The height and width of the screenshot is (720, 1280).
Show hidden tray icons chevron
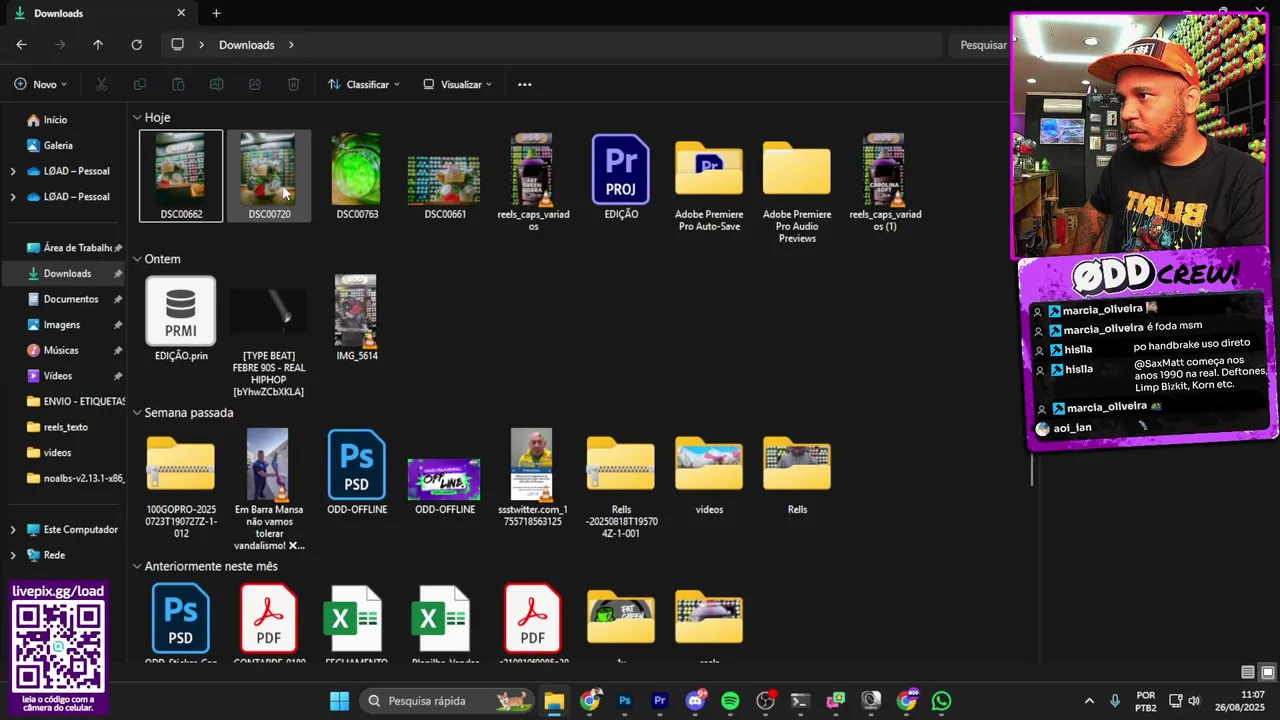[1089, 701]
